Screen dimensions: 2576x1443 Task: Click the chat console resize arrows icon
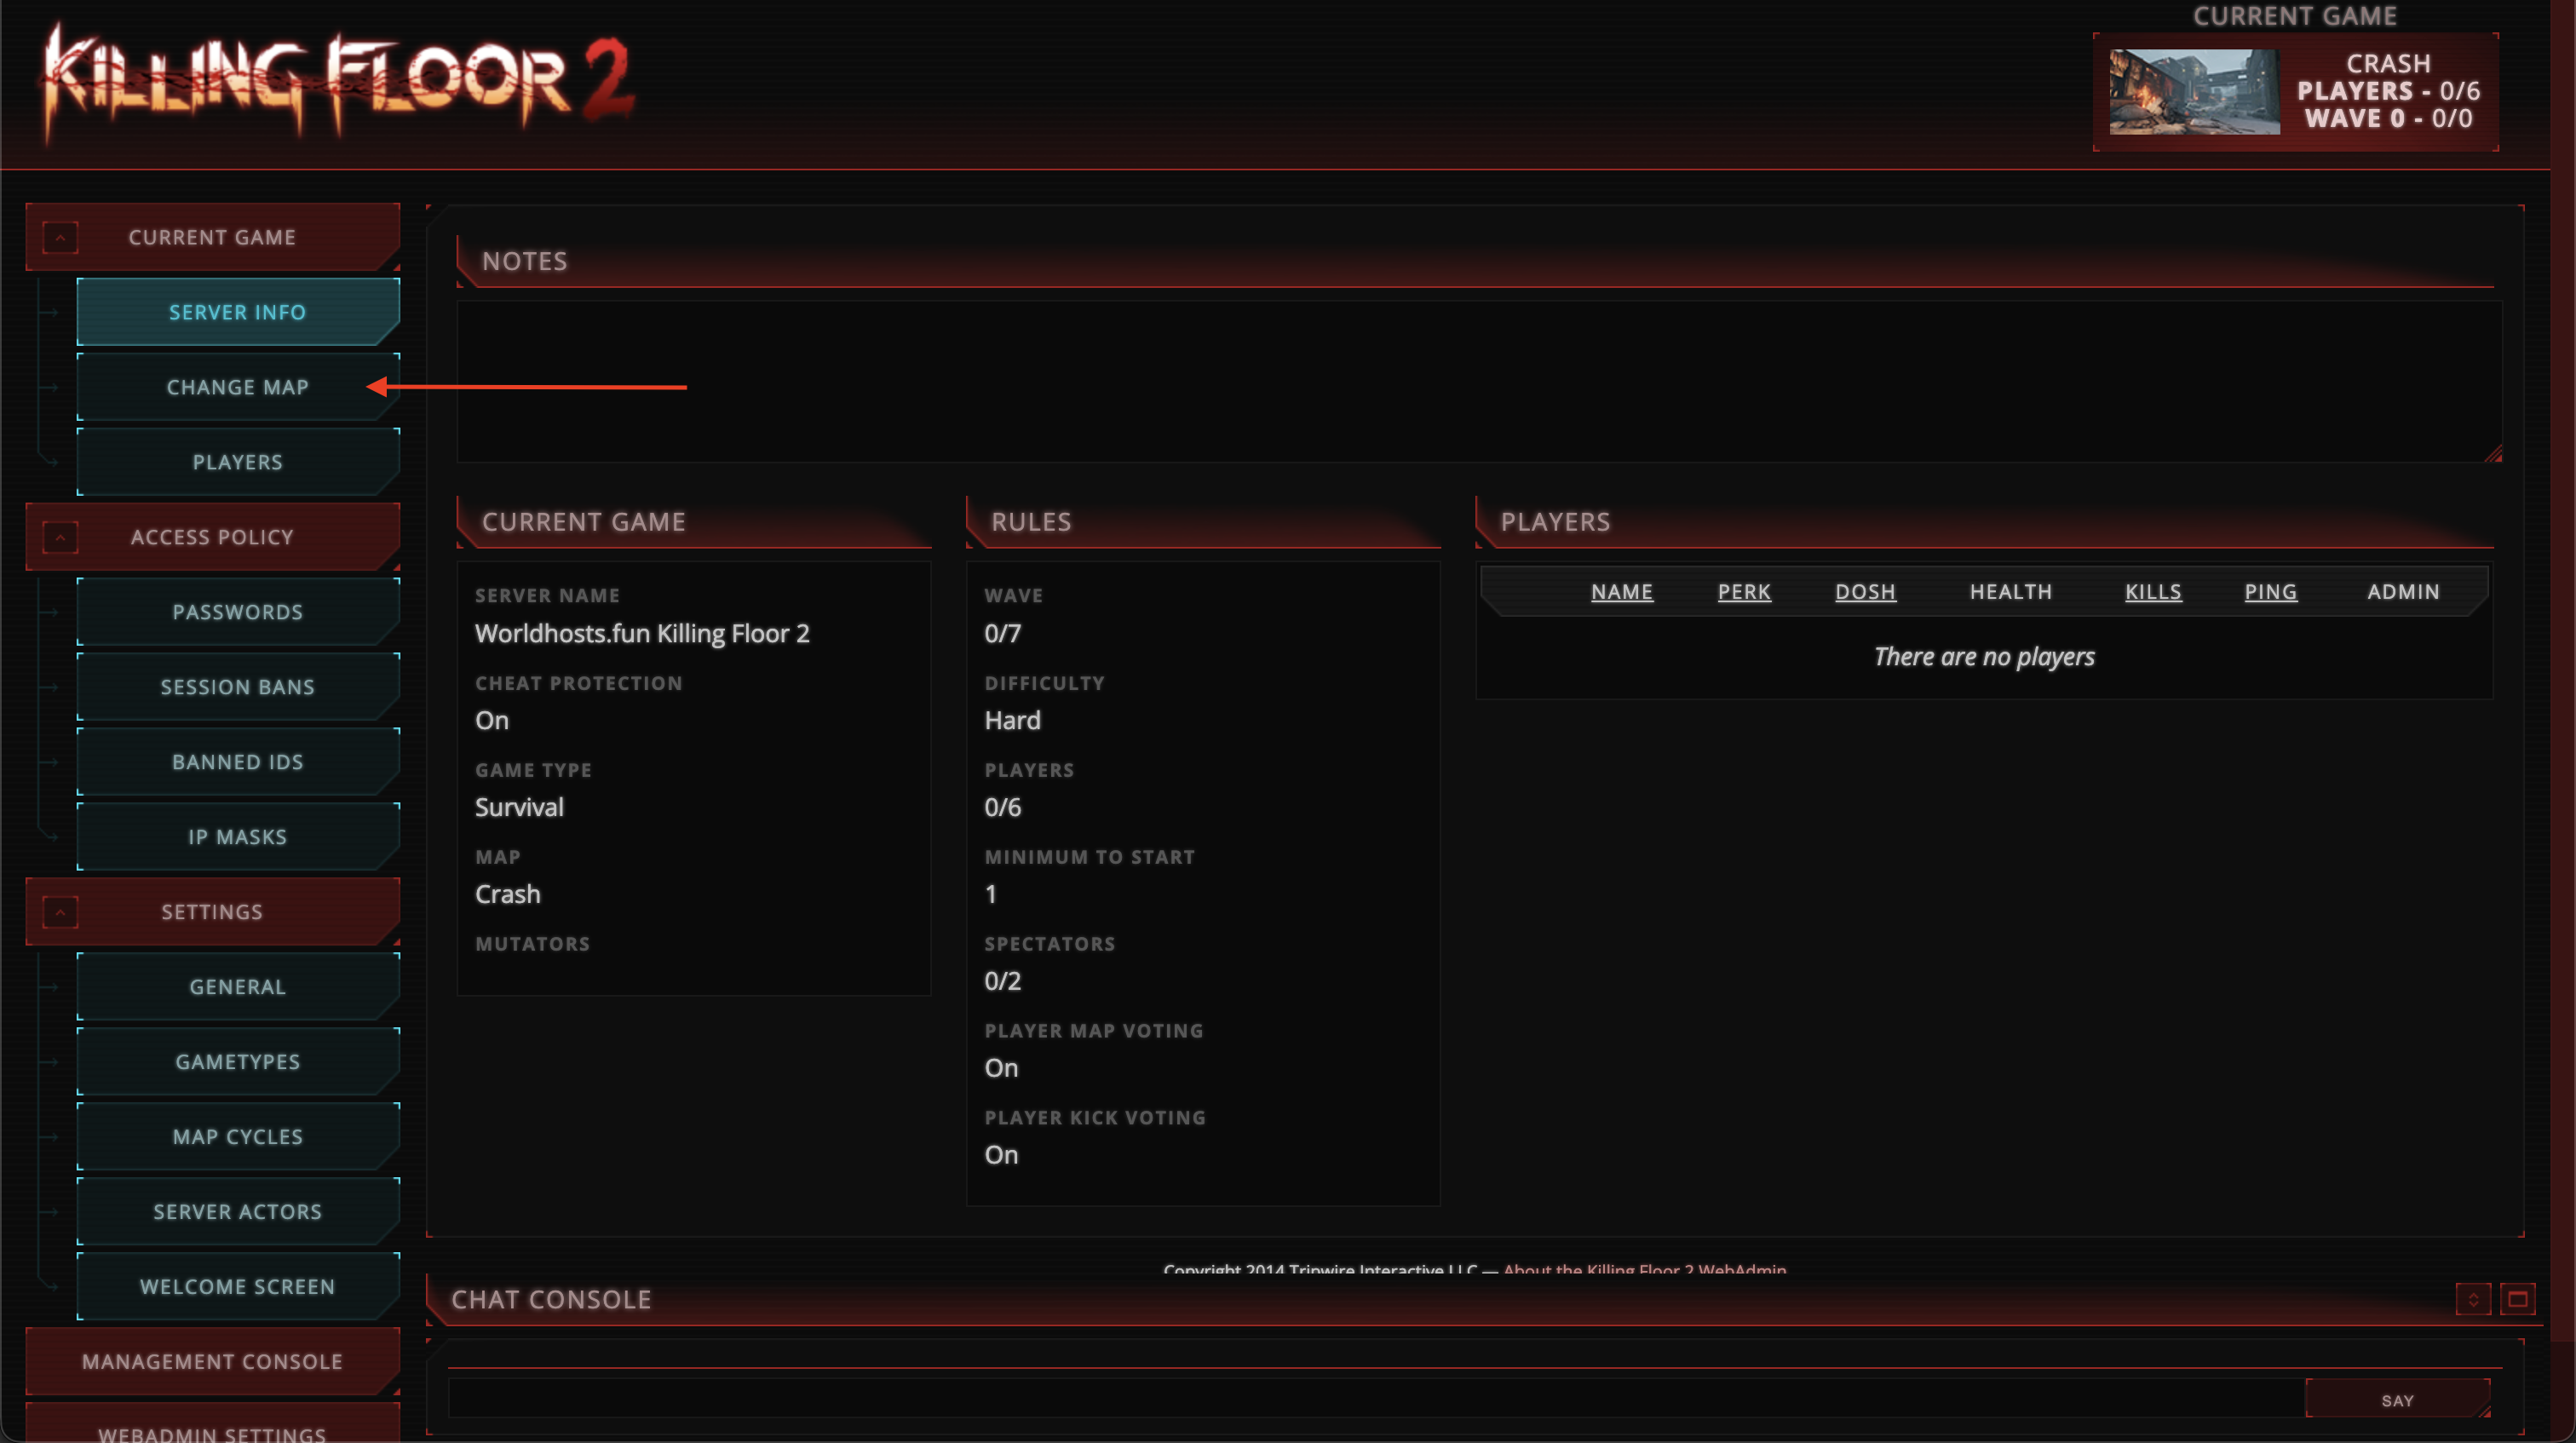click(2472, 1299)
